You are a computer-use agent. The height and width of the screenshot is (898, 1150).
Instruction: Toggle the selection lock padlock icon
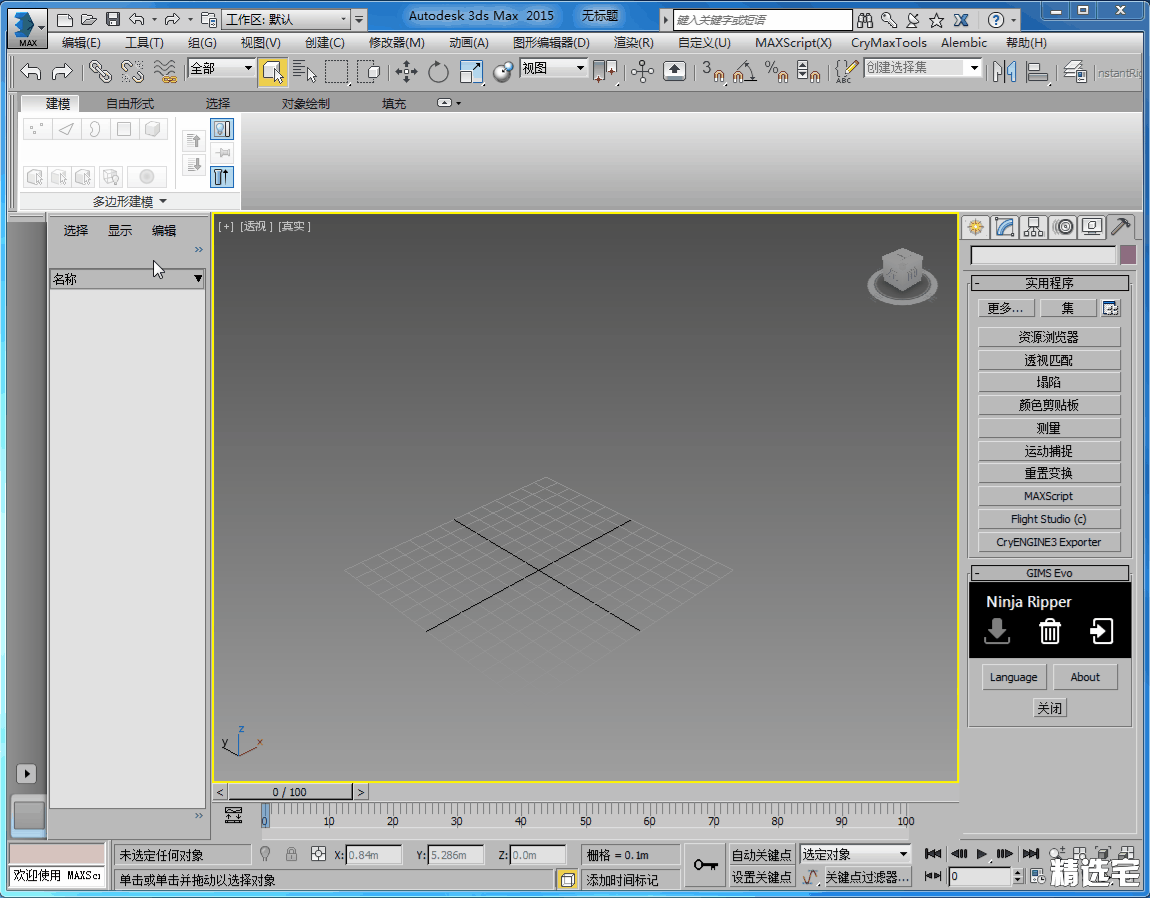(x=291, y=854)
